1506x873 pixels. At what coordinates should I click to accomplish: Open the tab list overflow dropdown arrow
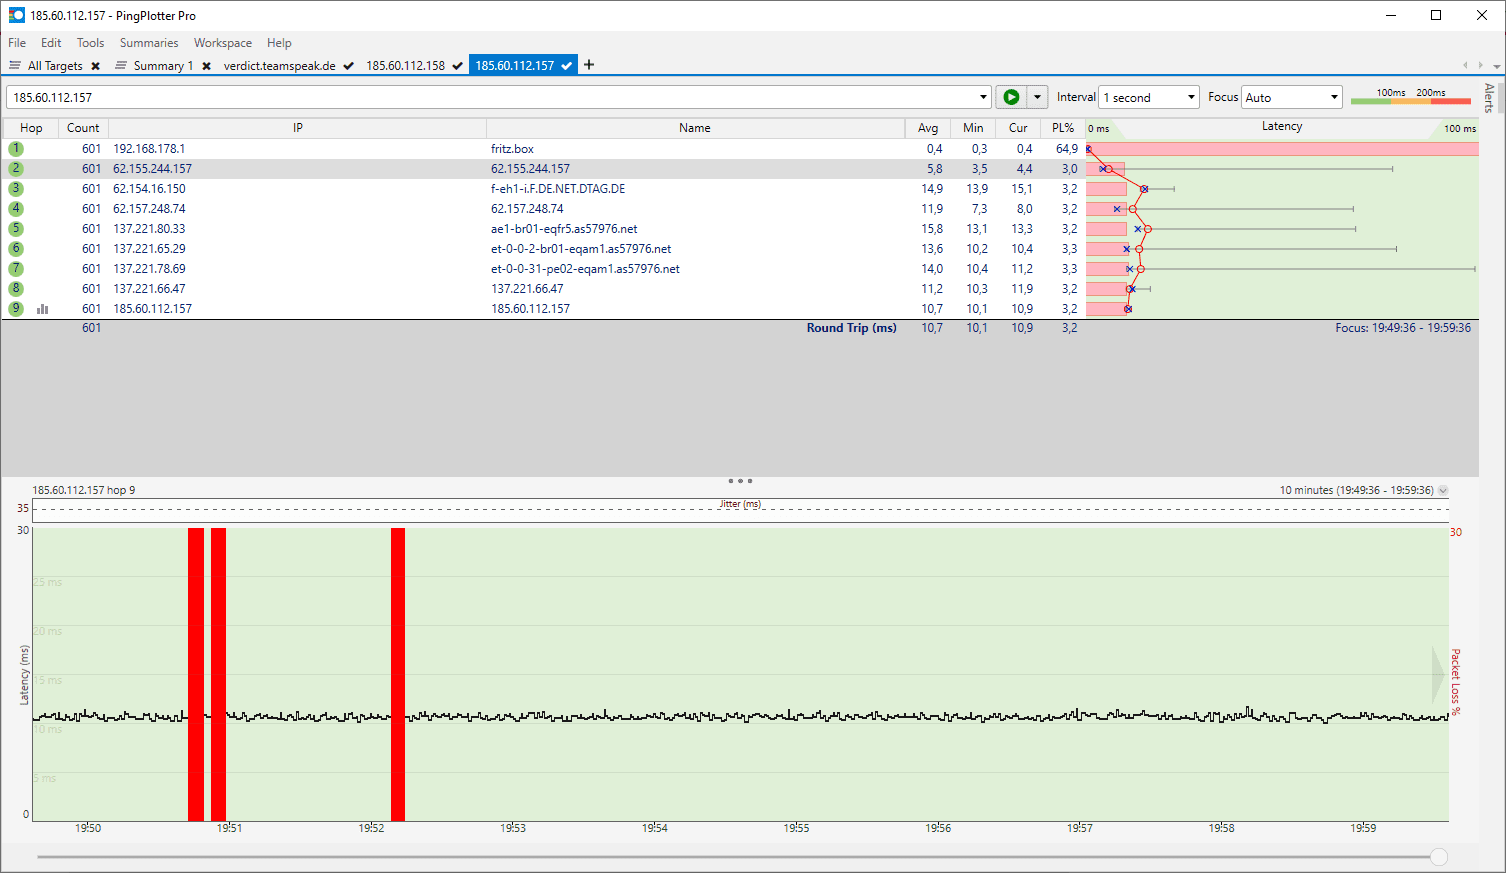(x=1497, y=66)
